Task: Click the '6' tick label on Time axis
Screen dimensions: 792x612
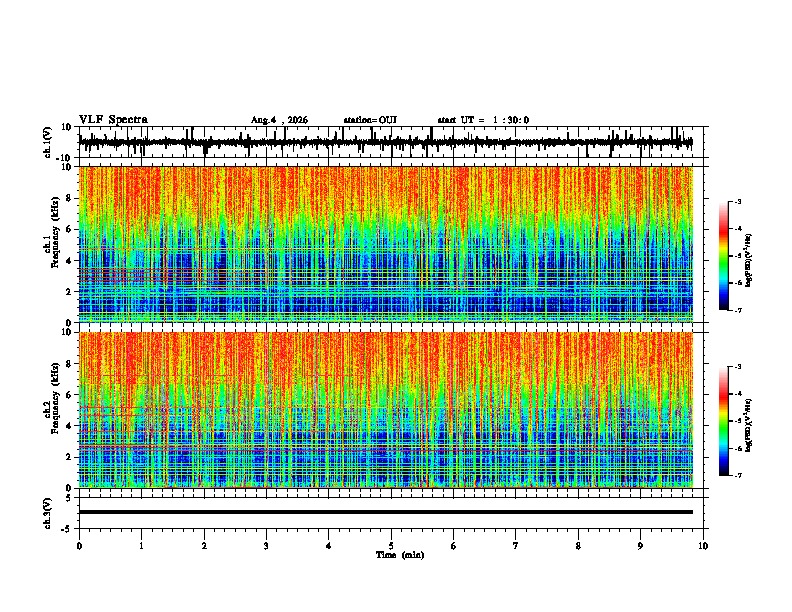Action: (454, 546)
